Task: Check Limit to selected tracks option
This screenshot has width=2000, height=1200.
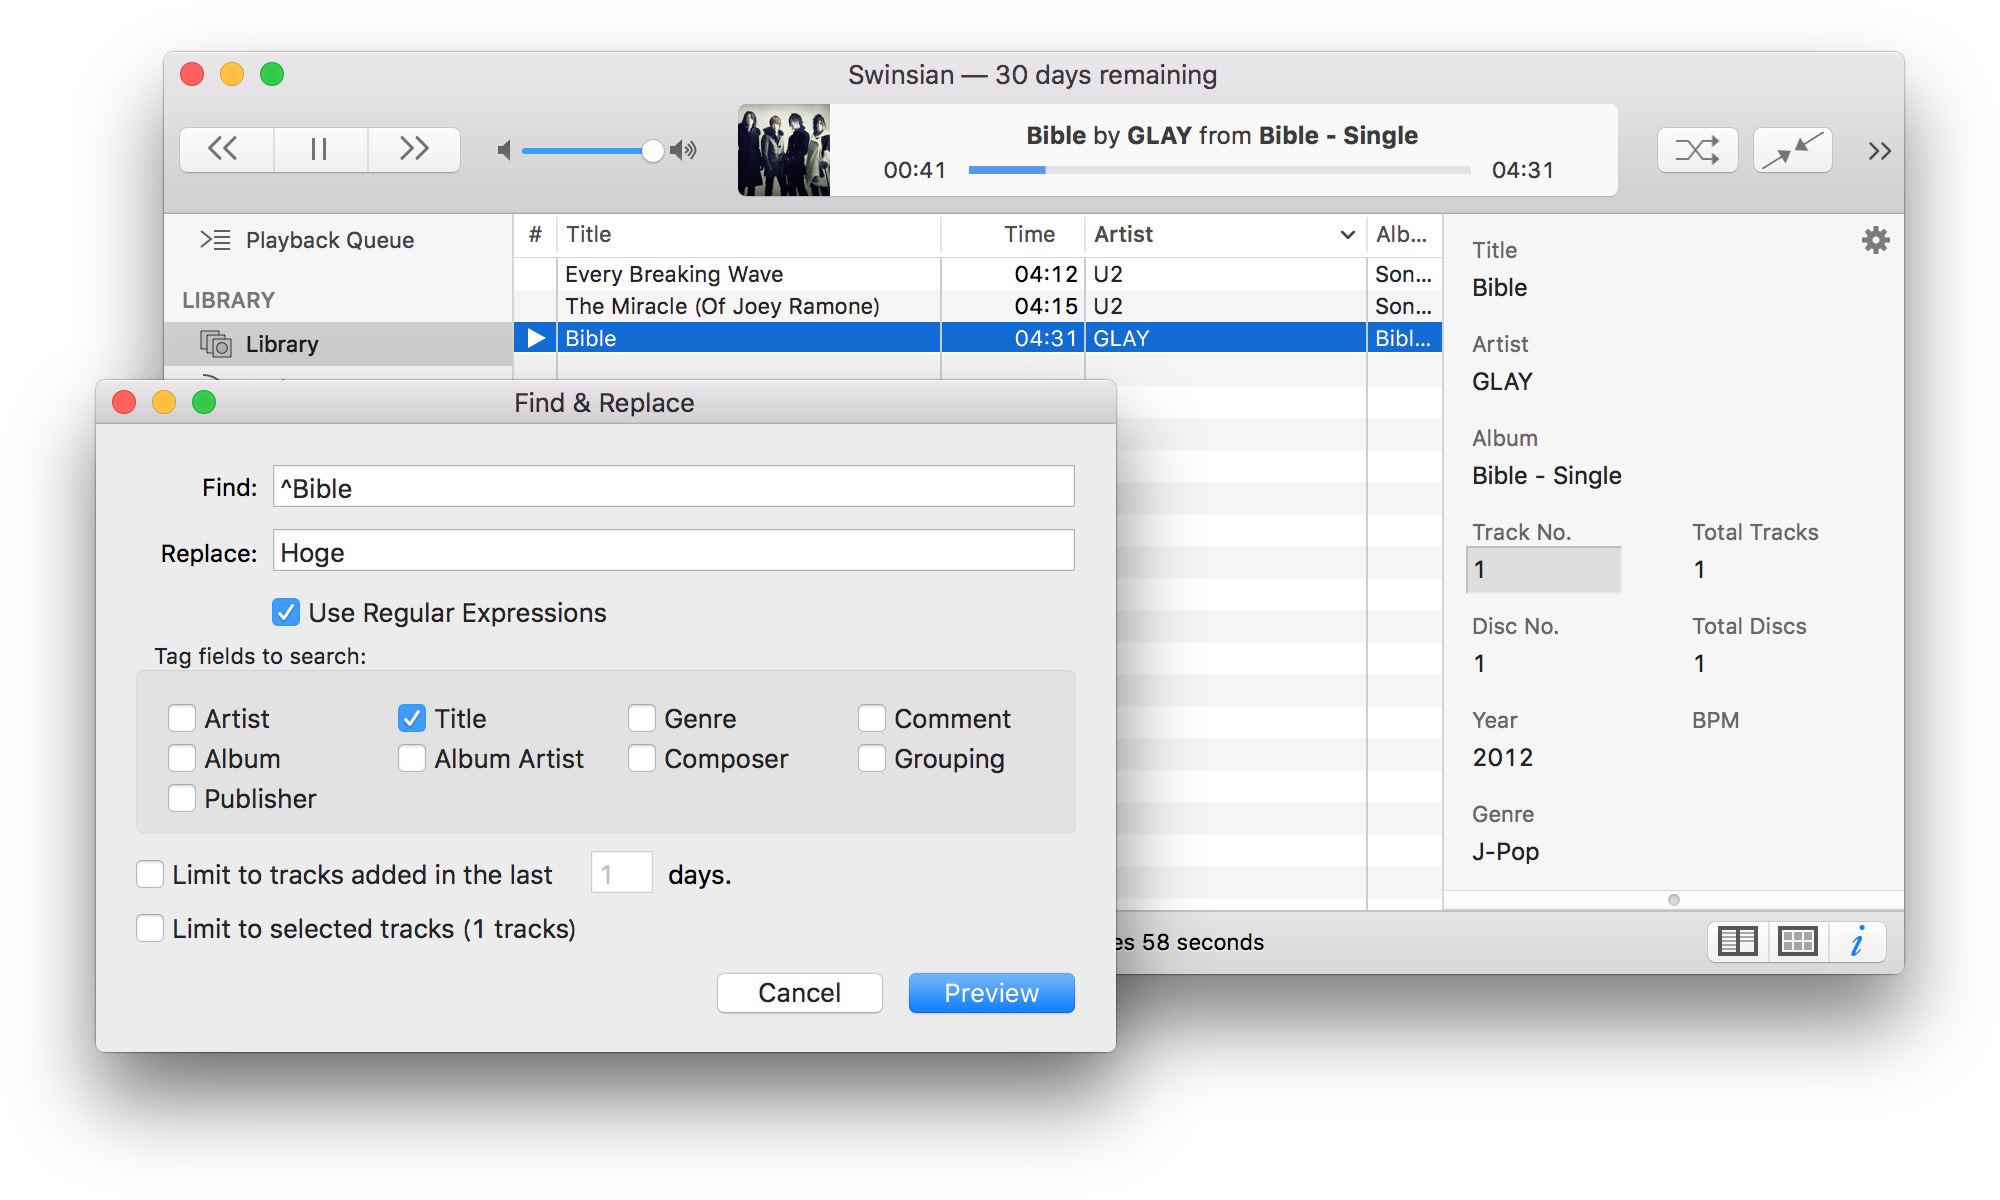Action: pyautogui.click(x=151, y=928)
